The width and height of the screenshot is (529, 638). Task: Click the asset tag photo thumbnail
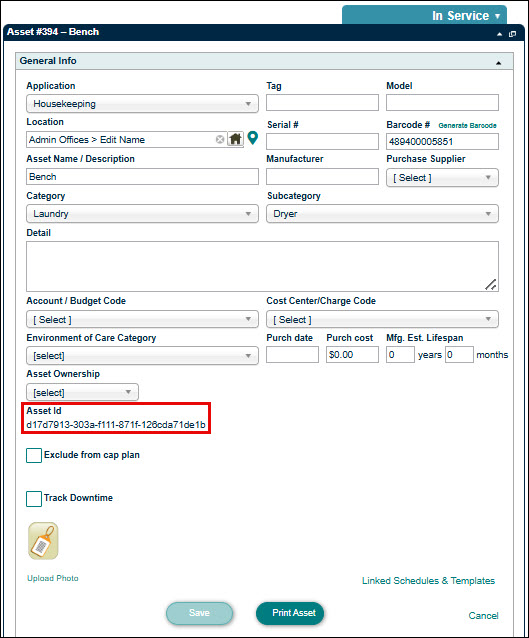pos(43,541)
